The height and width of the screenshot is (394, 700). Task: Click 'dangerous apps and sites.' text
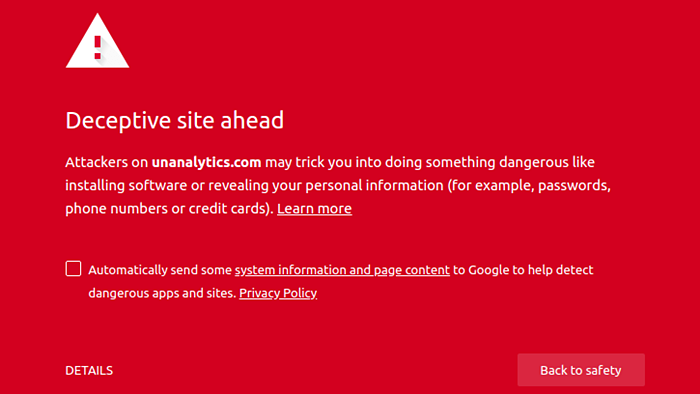tap(162, 293)
